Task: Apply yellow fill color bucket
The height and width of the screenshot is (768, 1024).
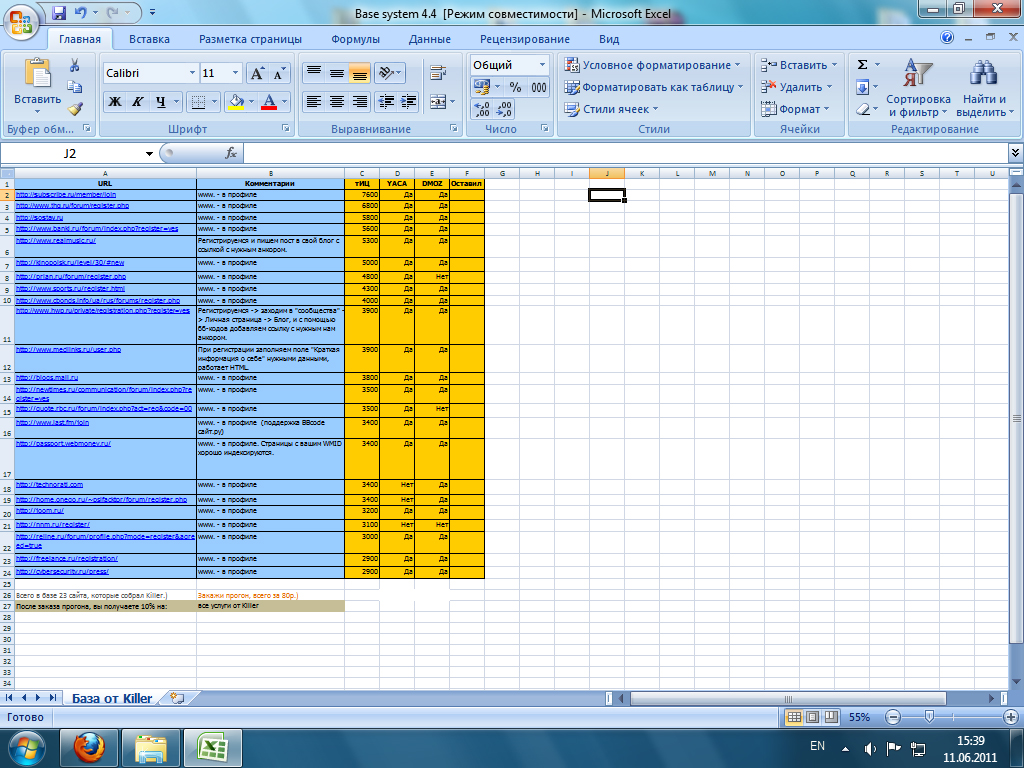Action: click(x=236, y=101)
